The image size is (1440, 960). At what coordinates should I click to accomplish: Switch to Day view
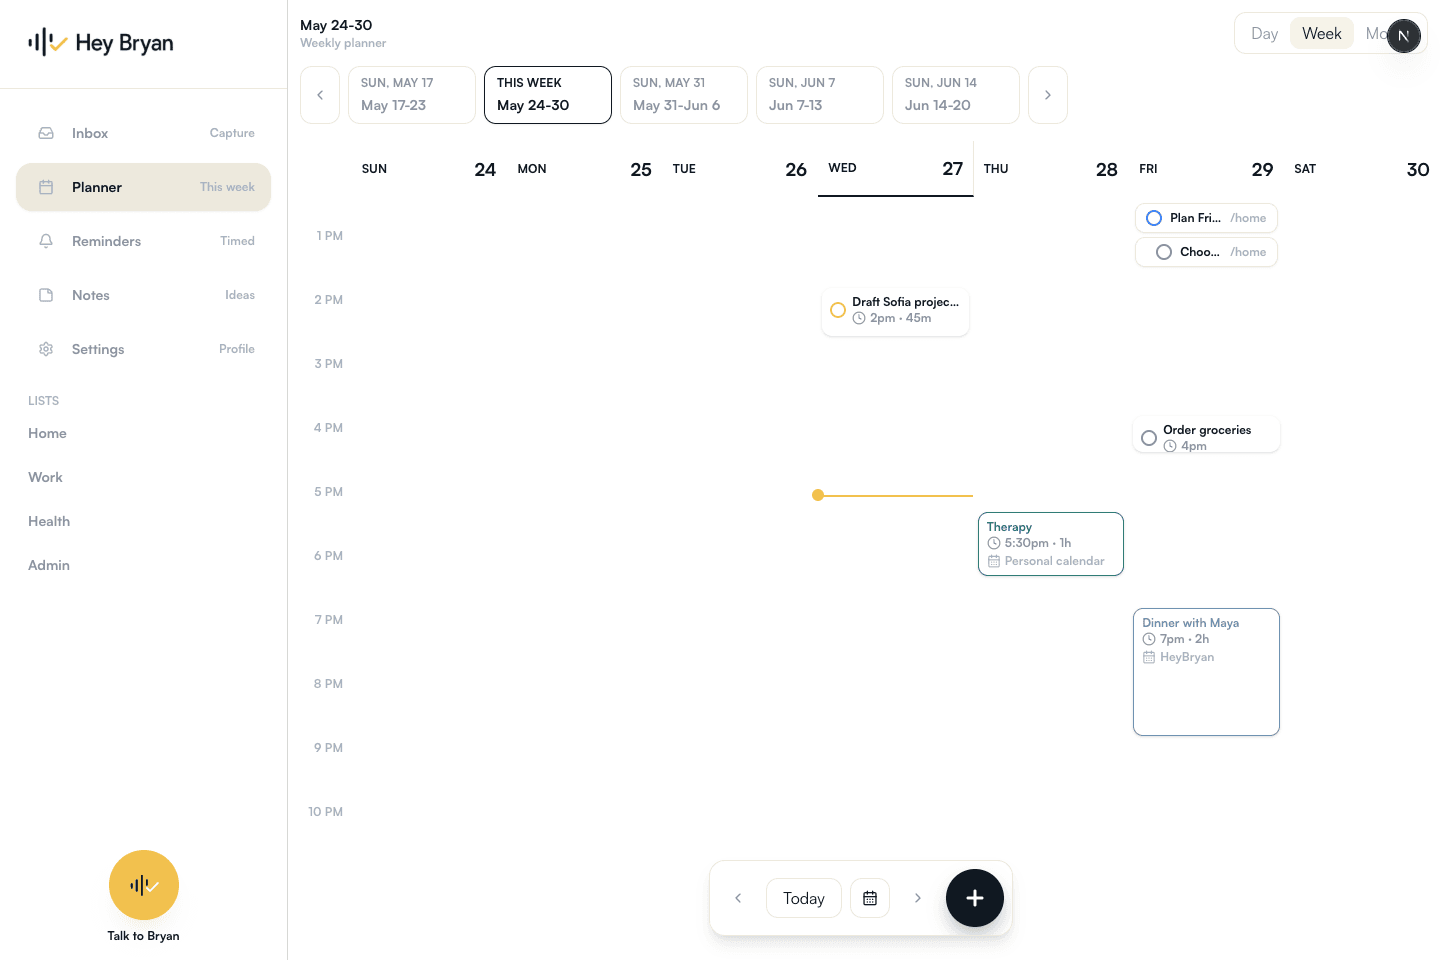1265,33
